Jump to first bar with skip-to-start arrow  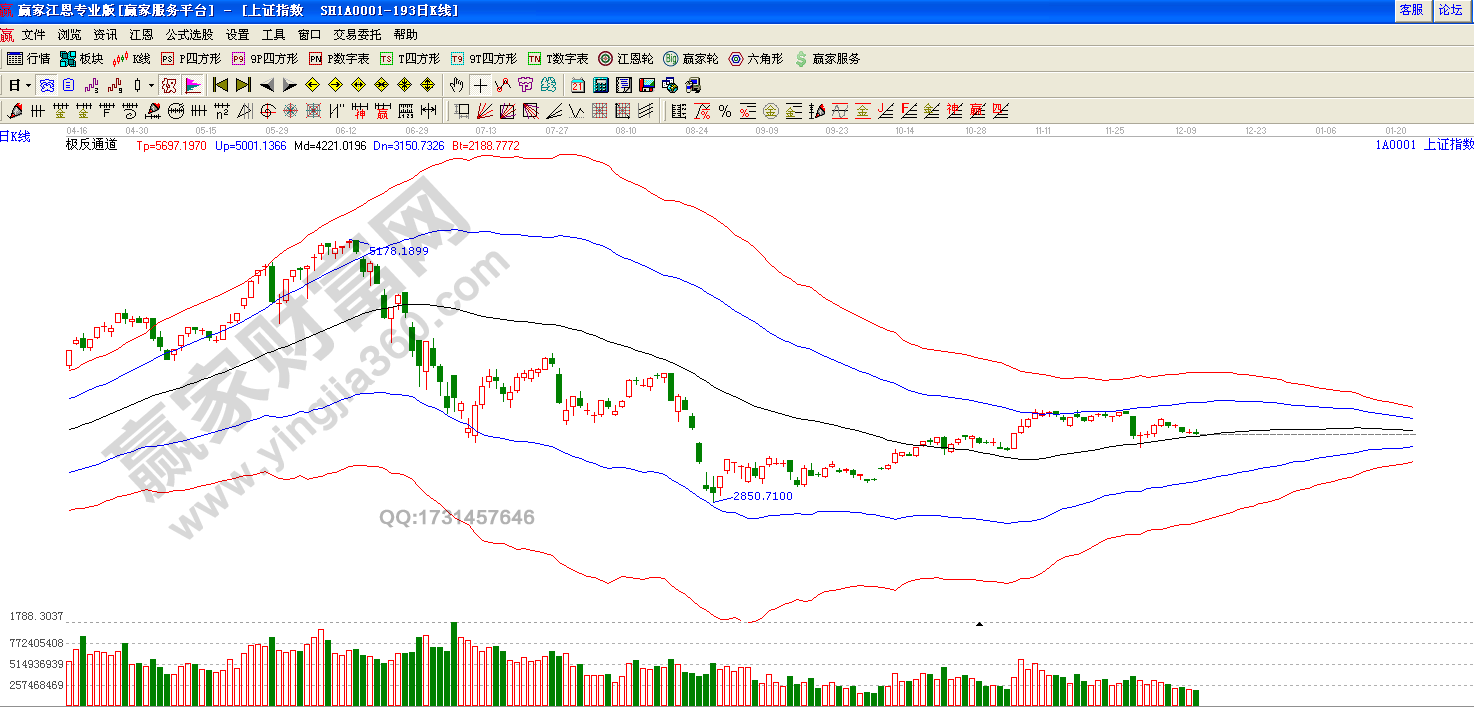[x=221, y=85]
